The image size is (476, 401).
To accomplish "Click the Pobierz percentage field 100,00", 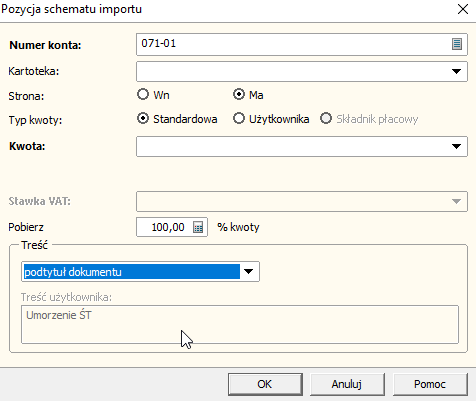I will [x=172, y=227].
